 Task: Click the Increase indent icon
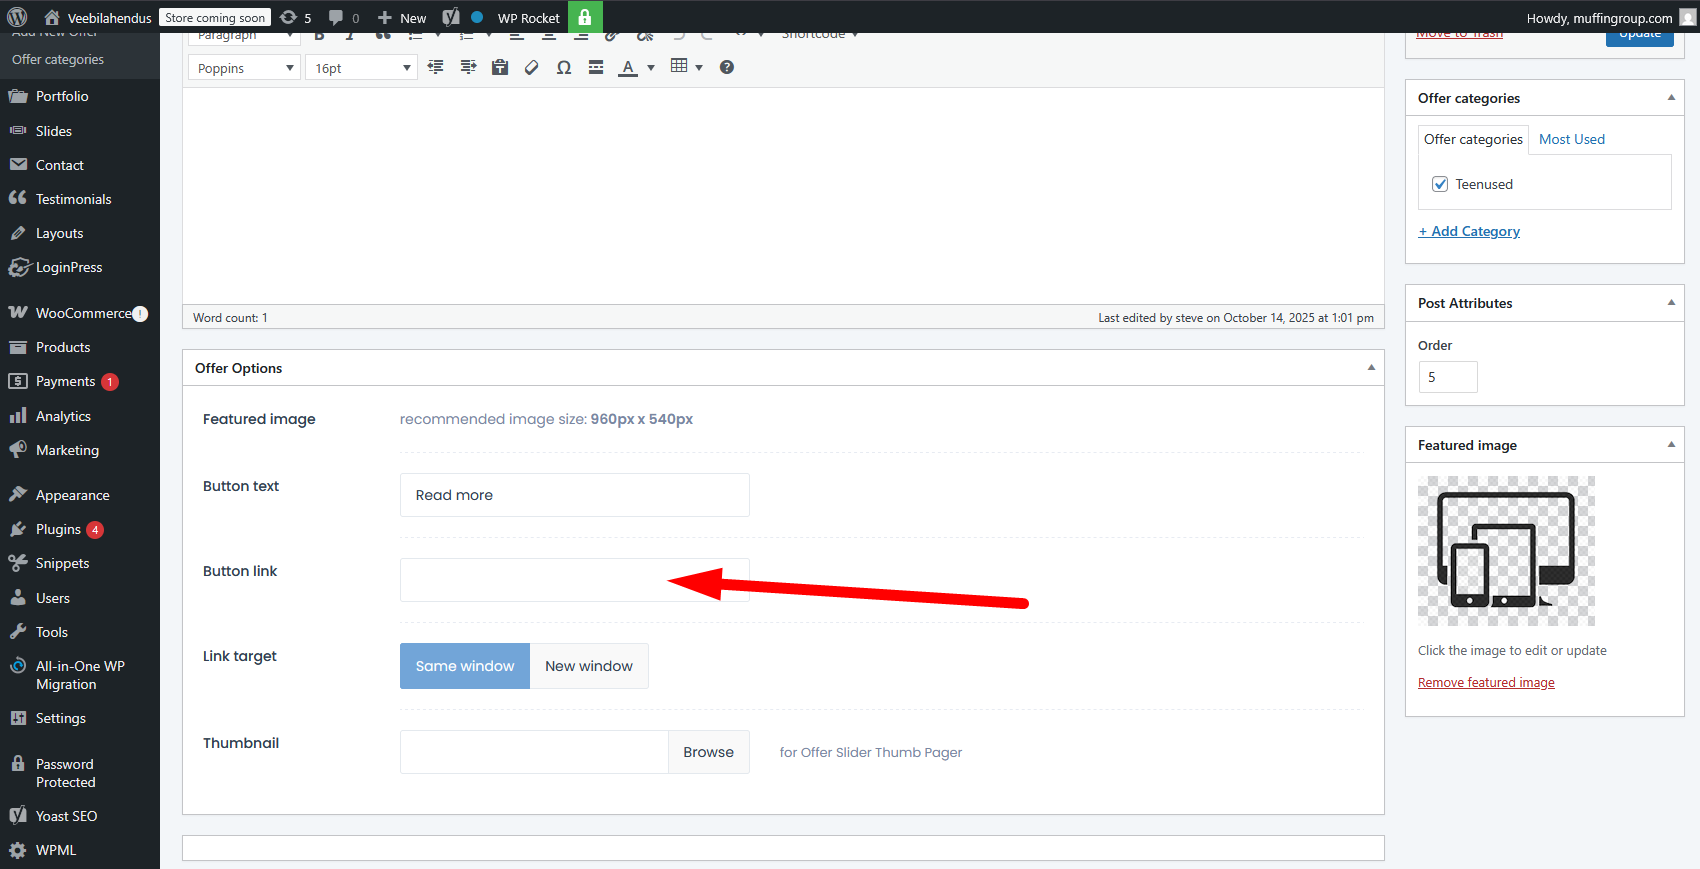pyautogui.click(x=468, y=67)
